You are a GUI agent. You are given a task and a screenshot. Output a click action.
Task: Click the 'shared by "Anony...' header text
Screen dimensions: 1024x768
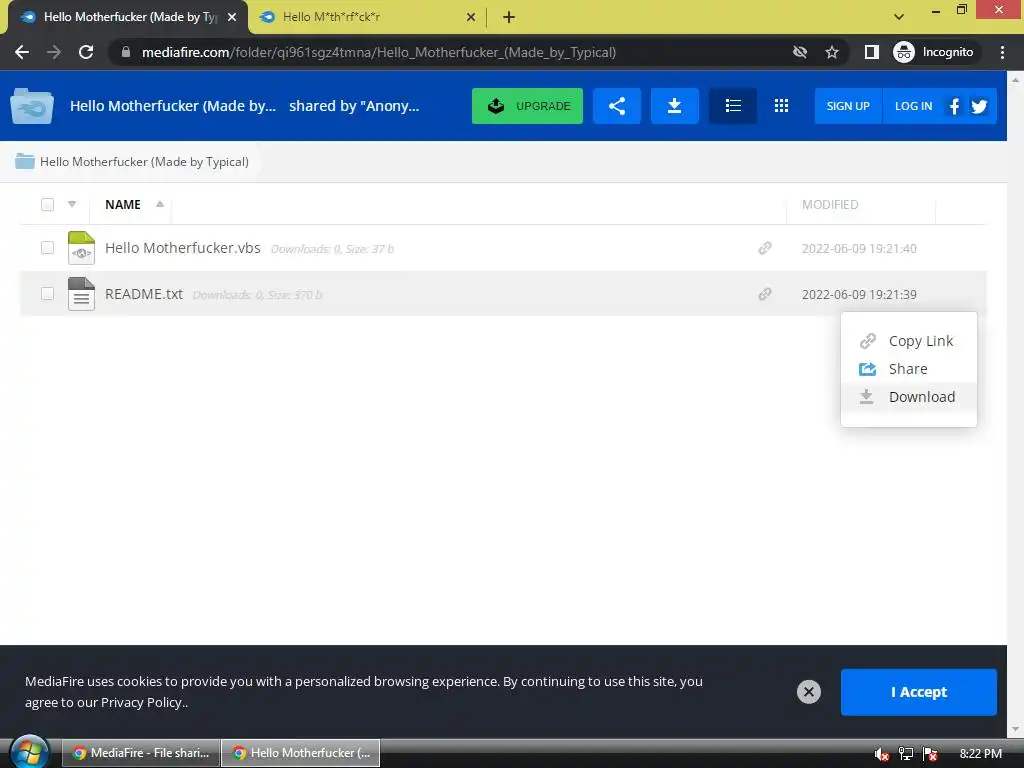coord(354,106)
